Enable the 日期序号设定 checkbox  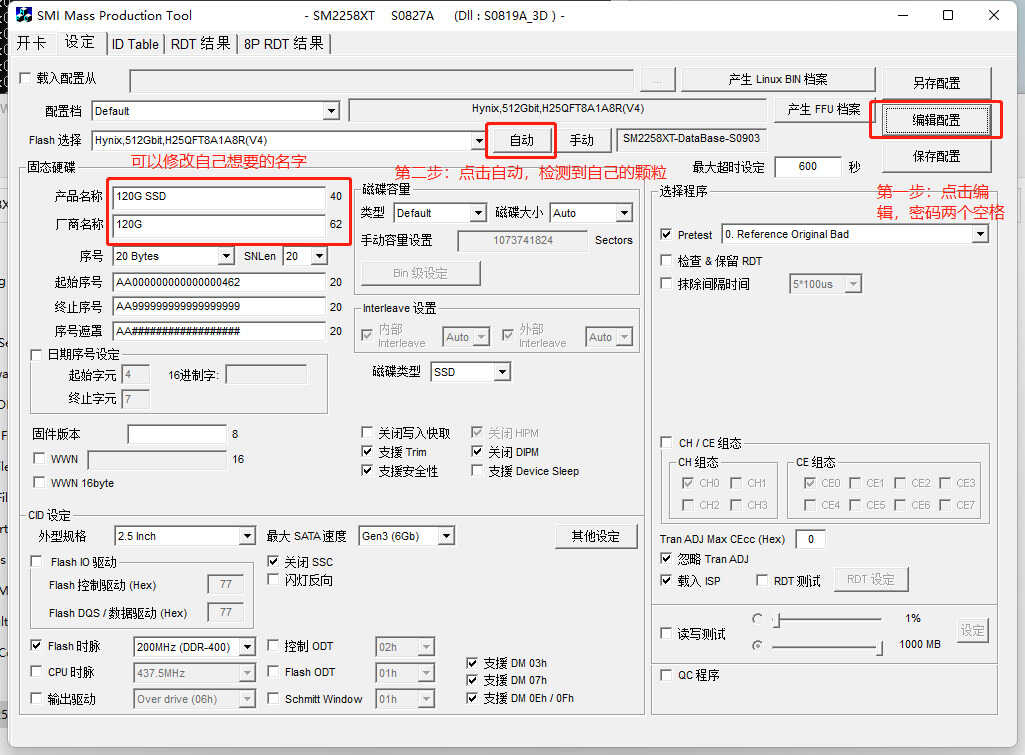37,354
